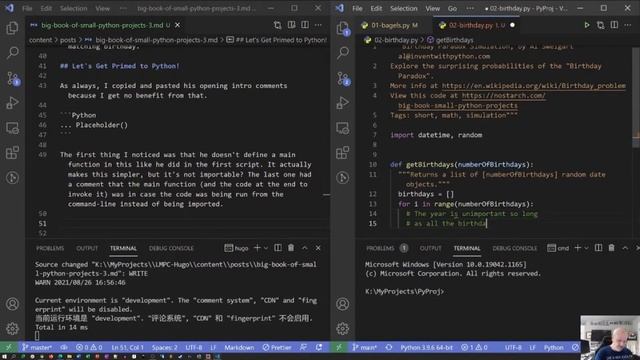Change Spaces: 2 indentation setting
This screenshot has height=360, width=640.
tap(164, 347)
